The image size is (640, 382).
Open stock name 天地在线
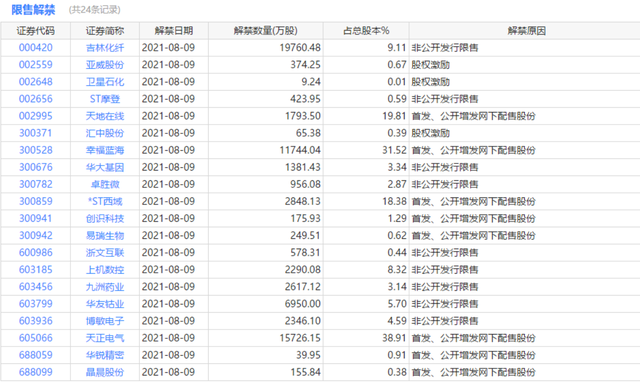point(105,116)
